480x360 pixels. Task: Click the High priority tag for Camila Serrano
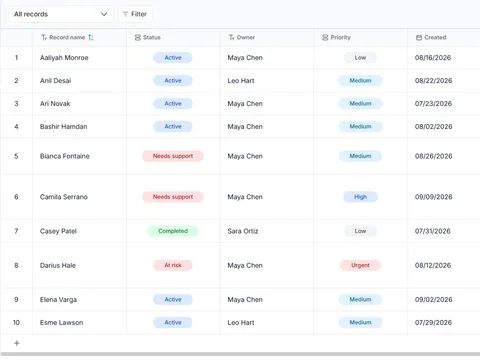[360, 197]
